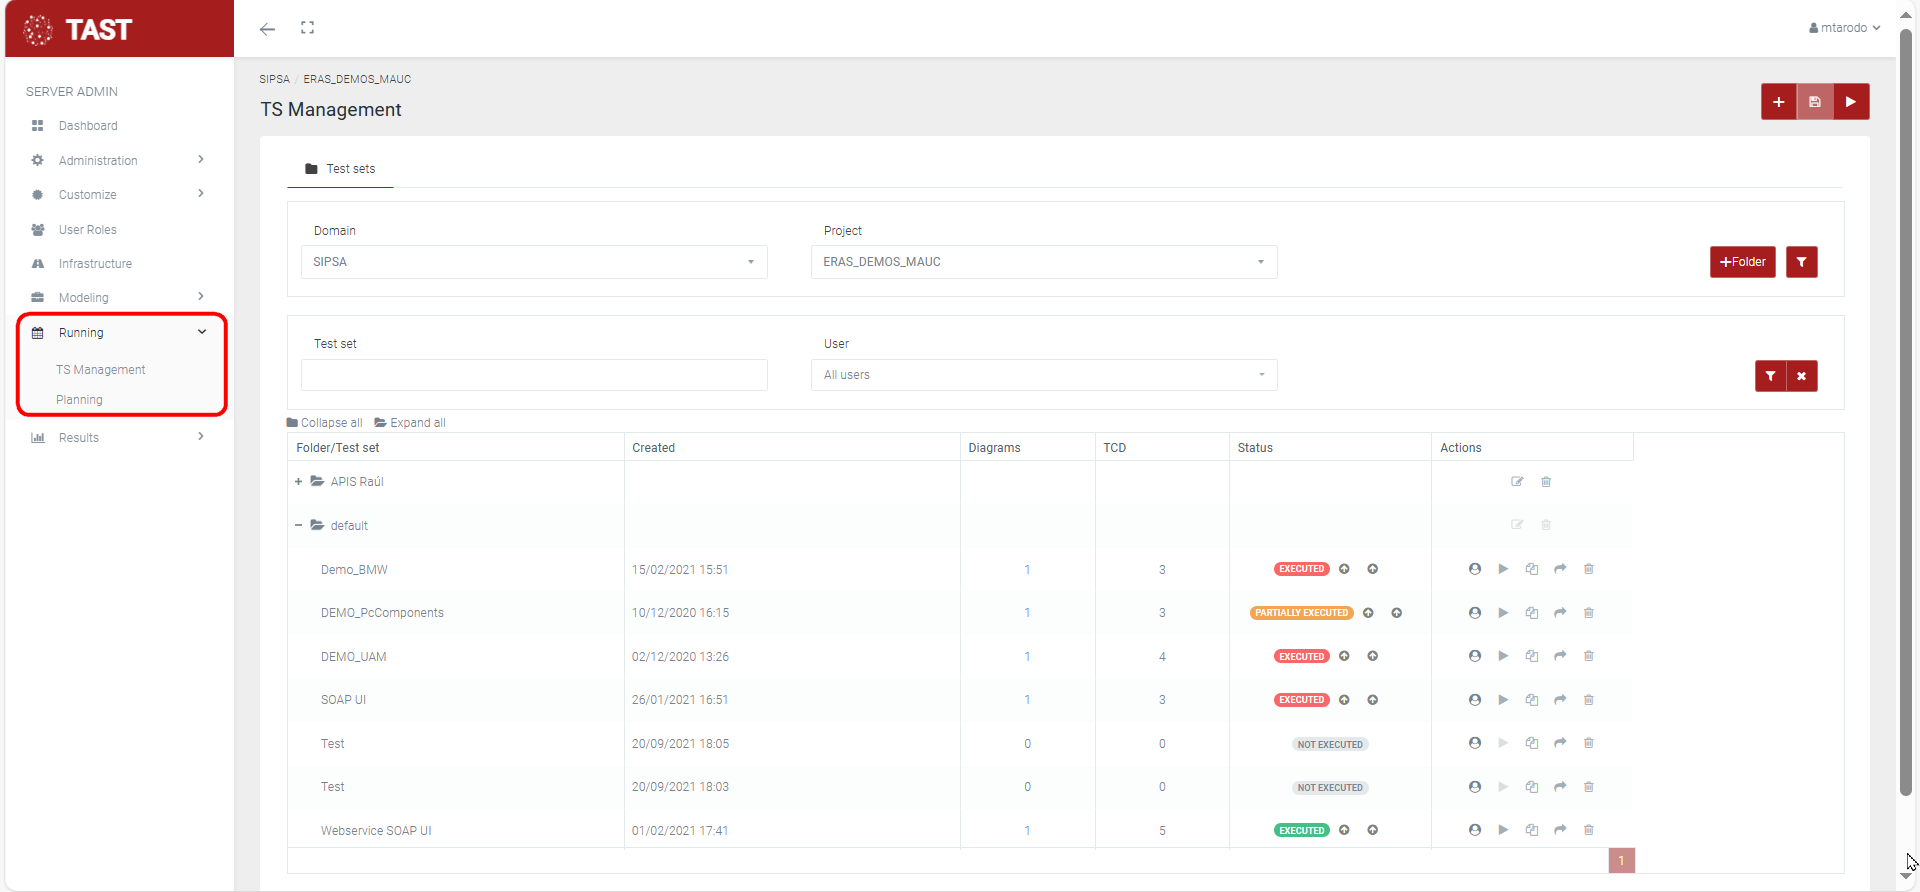This screenshot has height=892, width=1920.
Task: Run the Demo_BMW test set
Action: [1503, 569]
